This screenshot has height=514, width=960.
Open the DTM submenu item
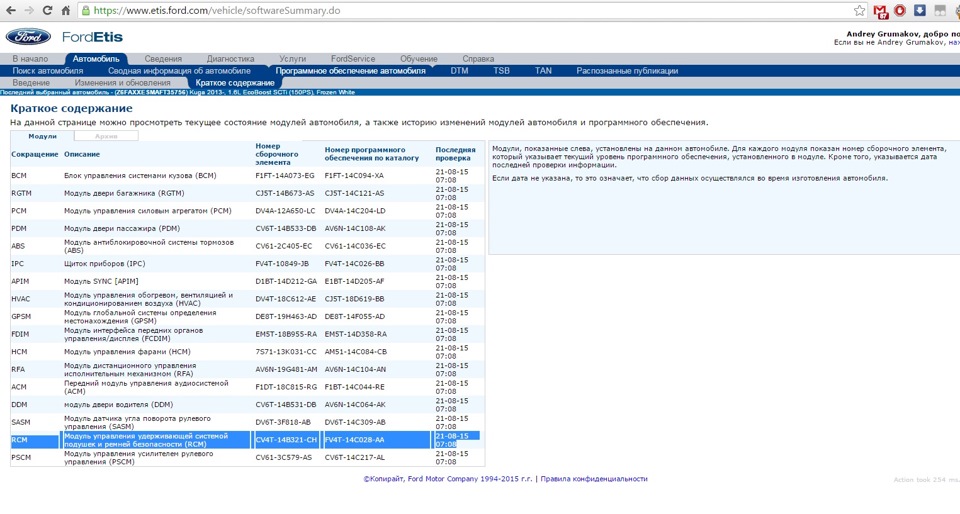point(459,71)
